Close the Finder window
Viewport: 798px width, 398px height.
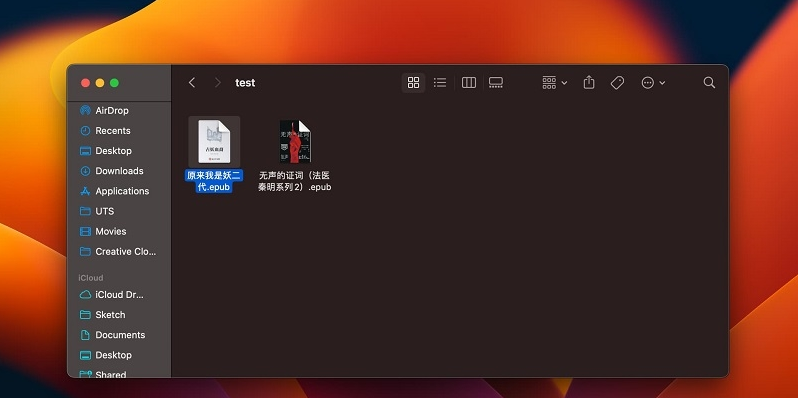point(86,82)
